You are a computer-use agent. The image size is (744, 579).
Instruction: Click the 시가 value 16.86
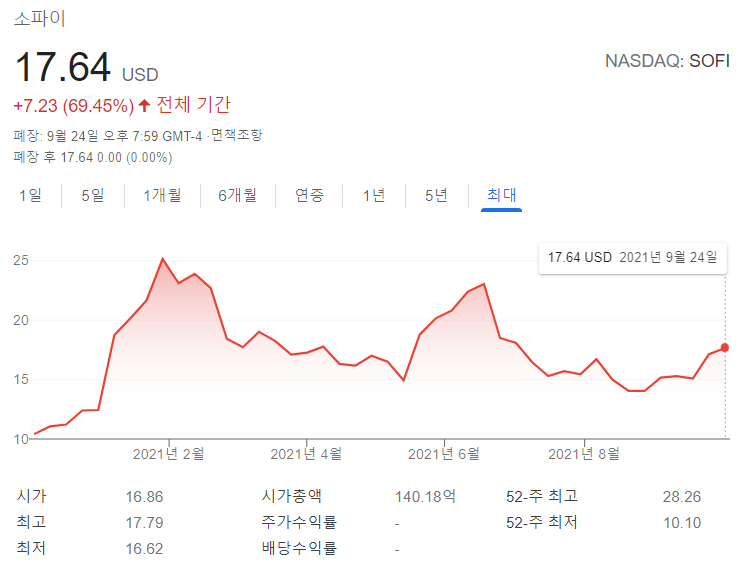[144, 497]
